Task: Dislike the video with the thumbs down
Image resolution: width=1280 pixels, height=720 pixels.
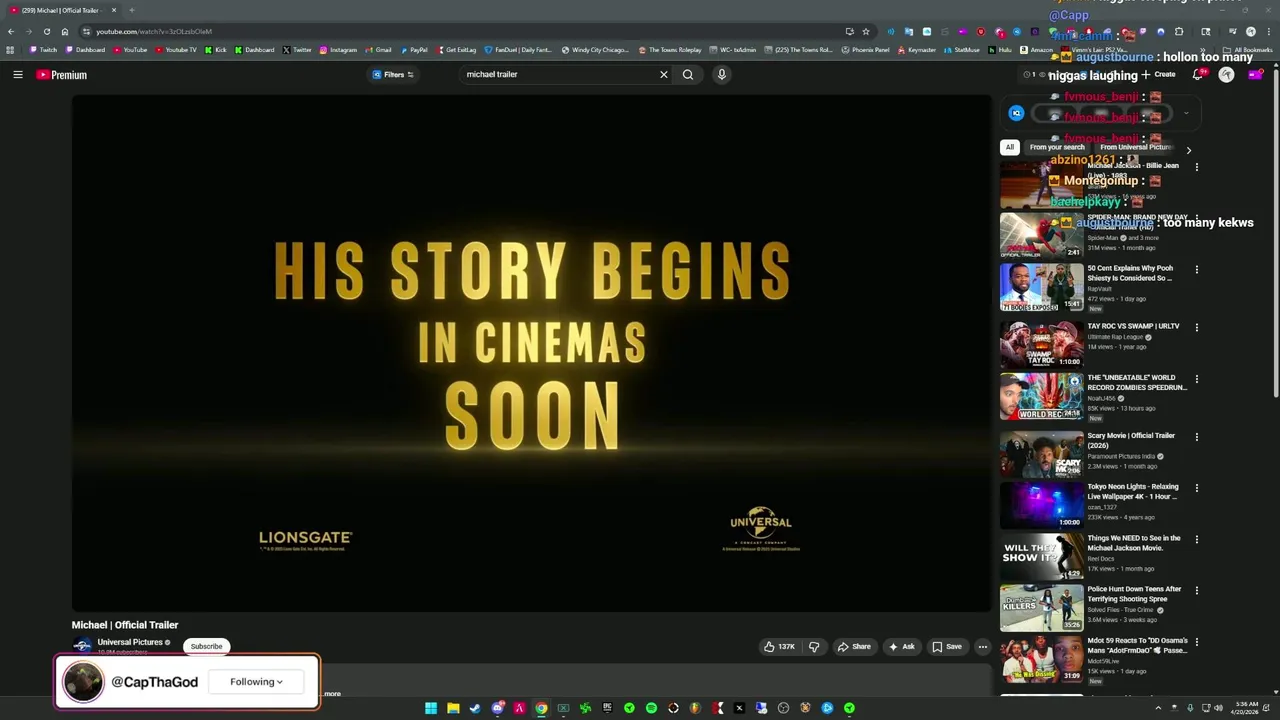Action: tap(814, 647)
